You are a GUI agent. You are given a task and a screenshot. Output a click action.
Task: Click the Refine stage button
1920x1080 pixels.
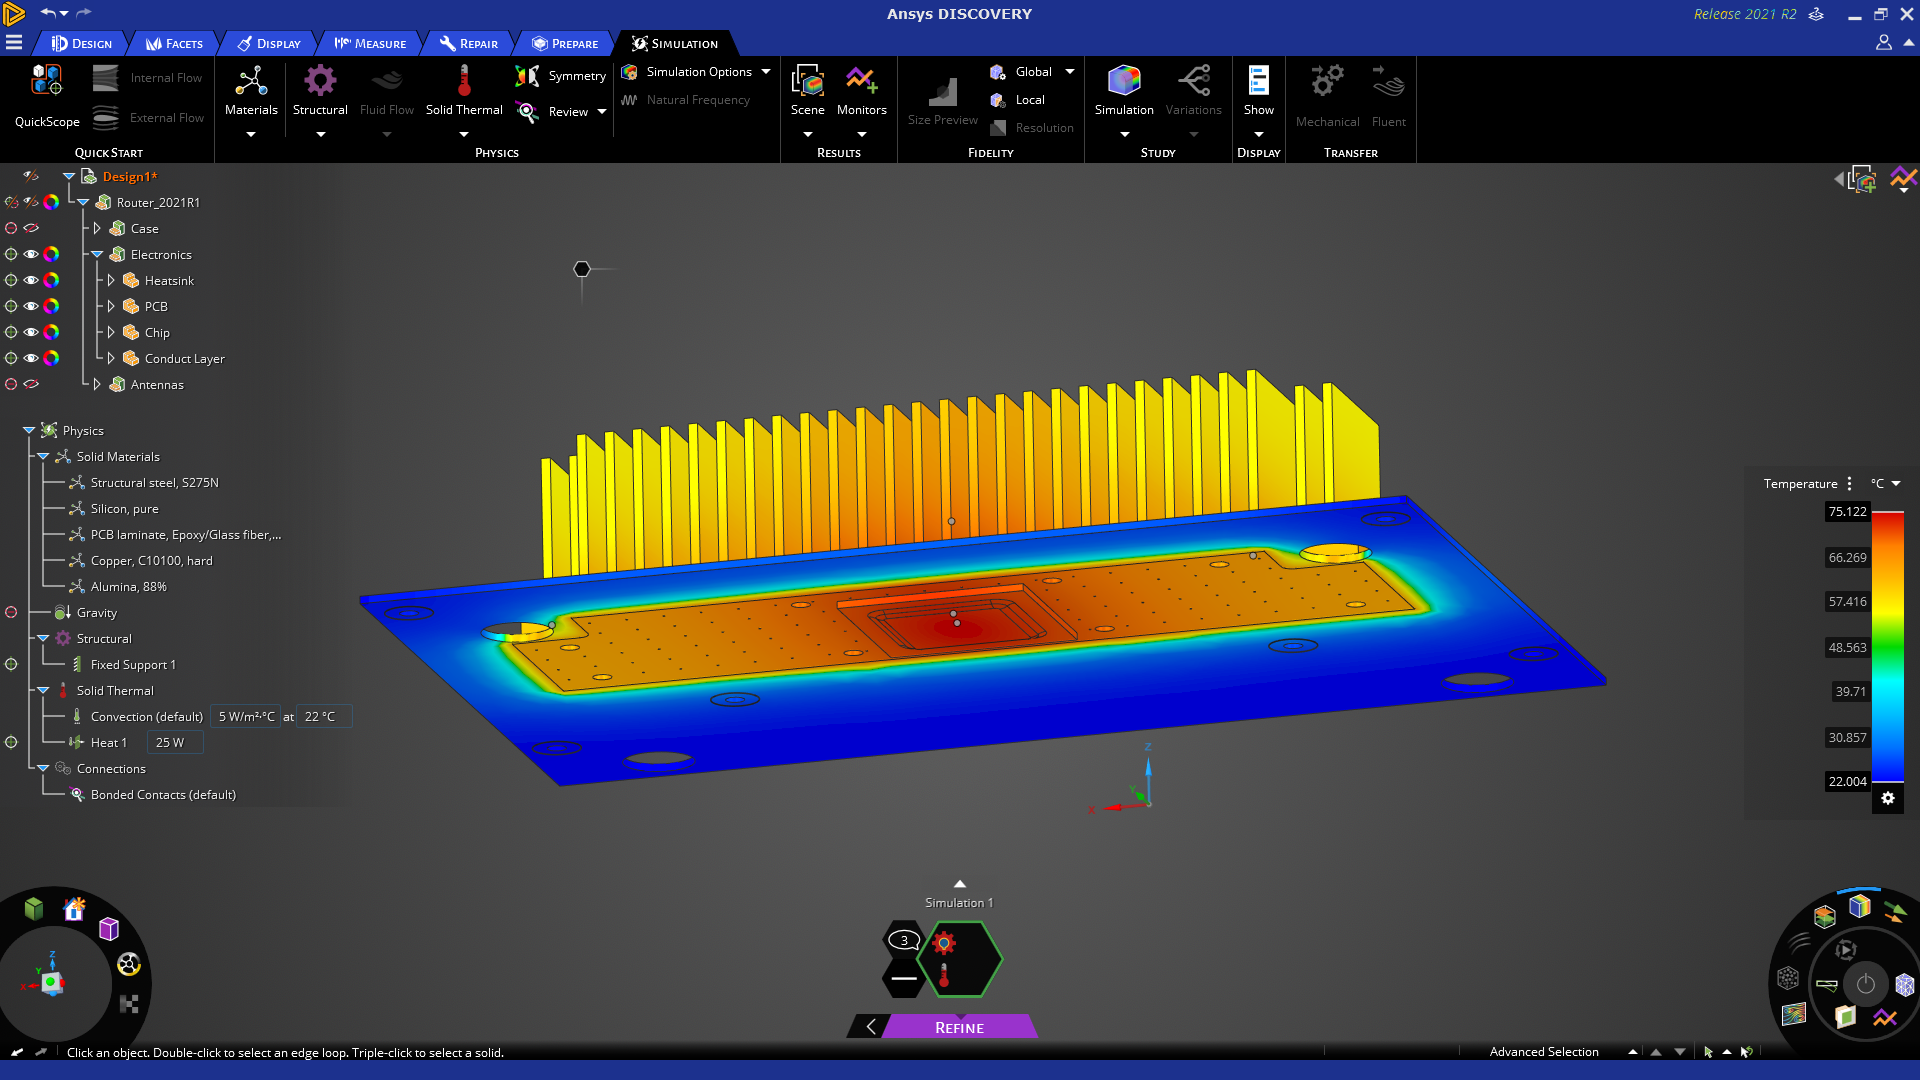coord(959,1027)
